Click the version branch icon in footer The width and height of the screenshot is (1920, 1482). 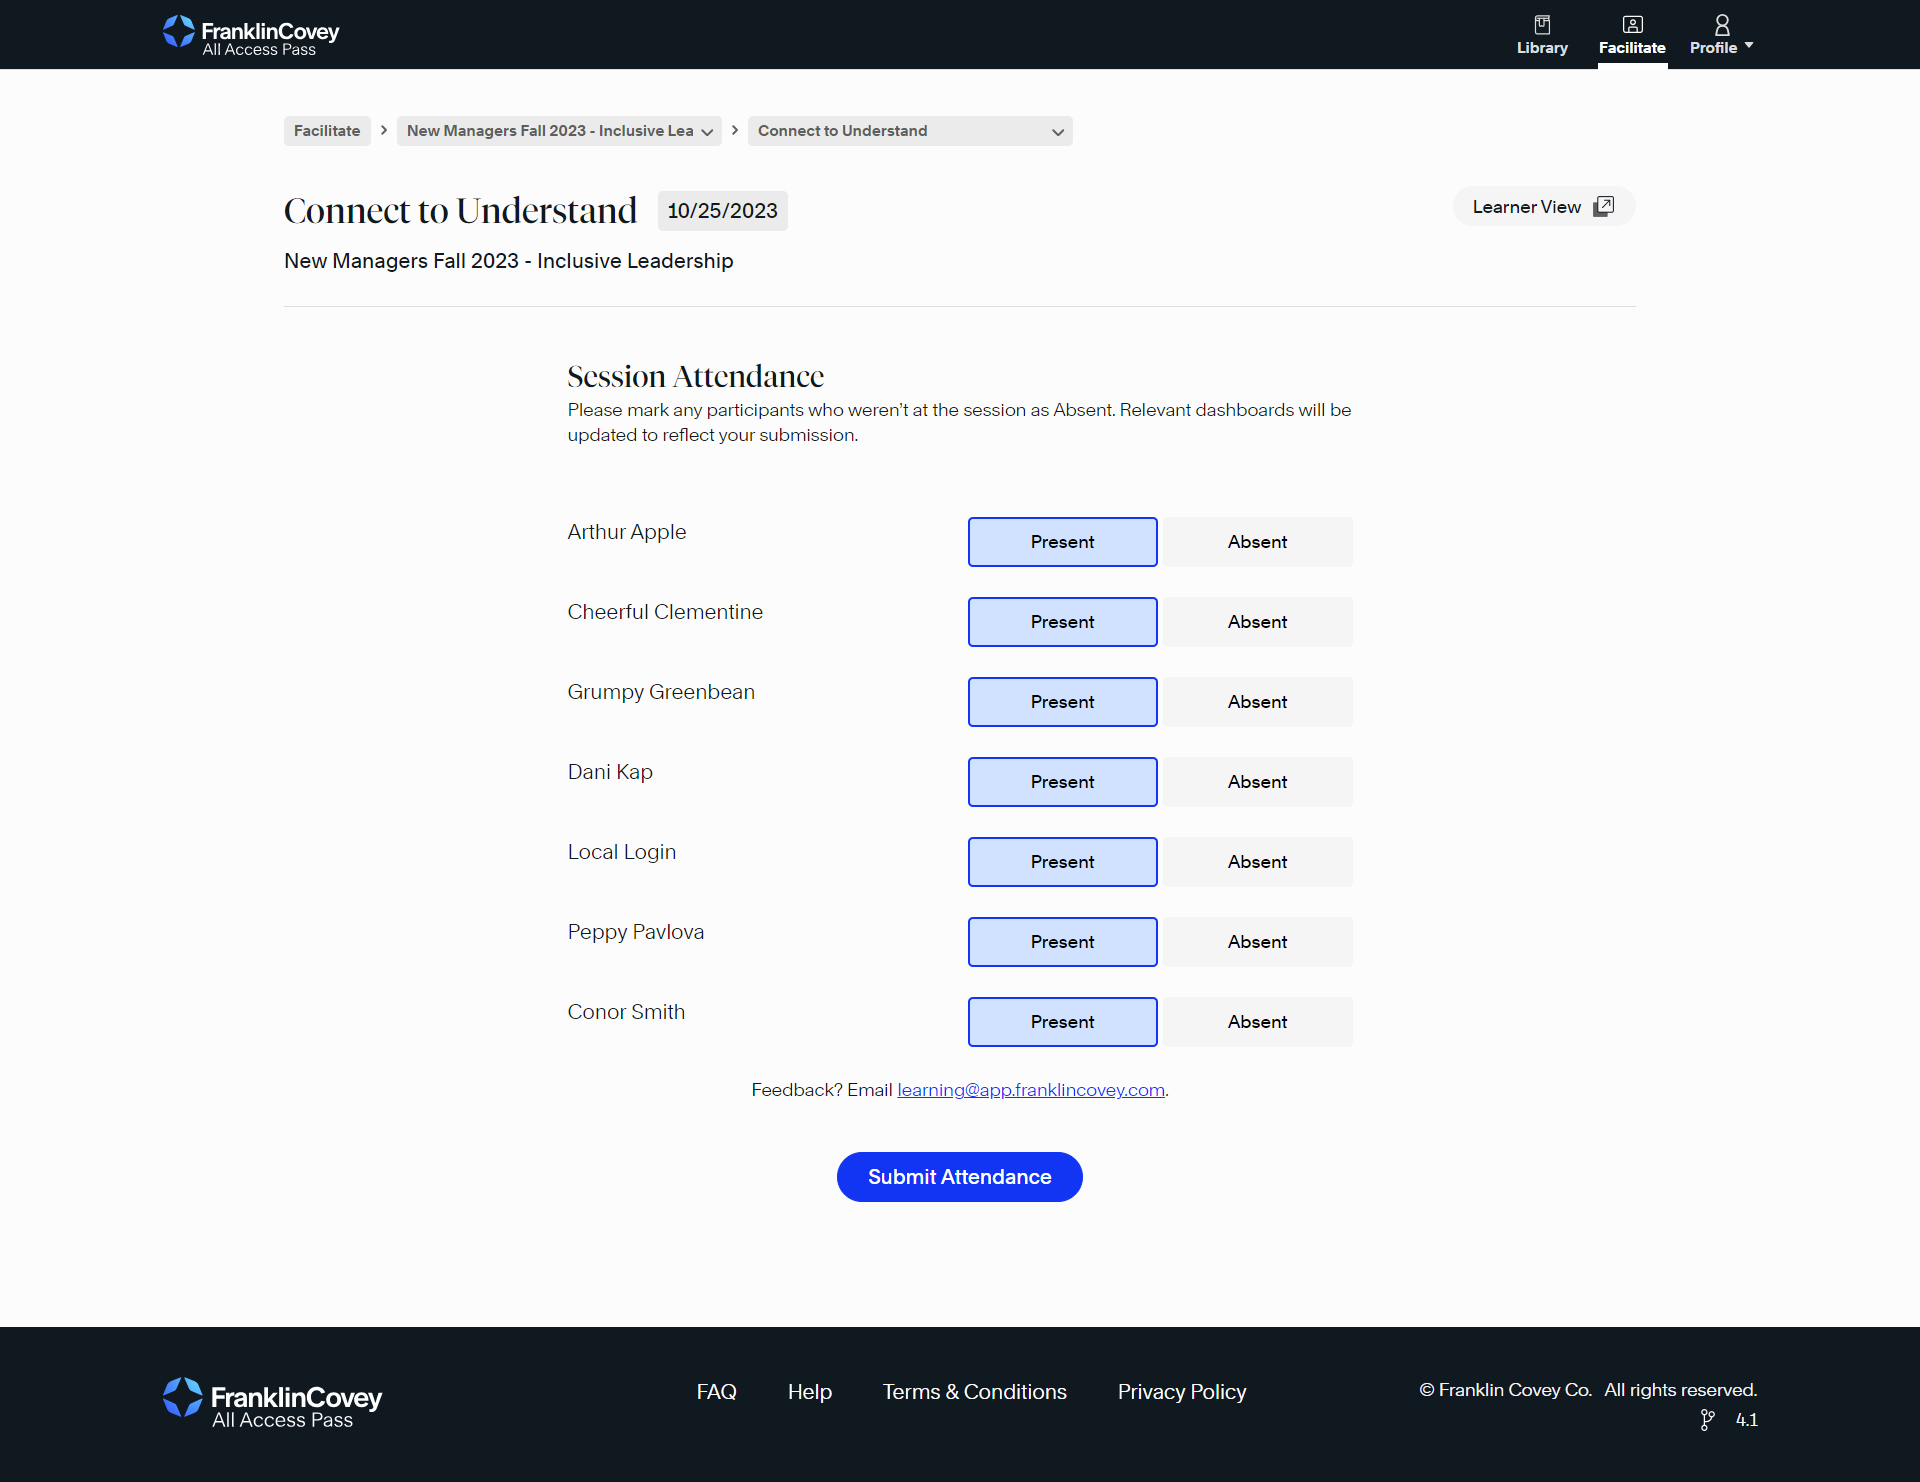(x=1706, y=1420)
